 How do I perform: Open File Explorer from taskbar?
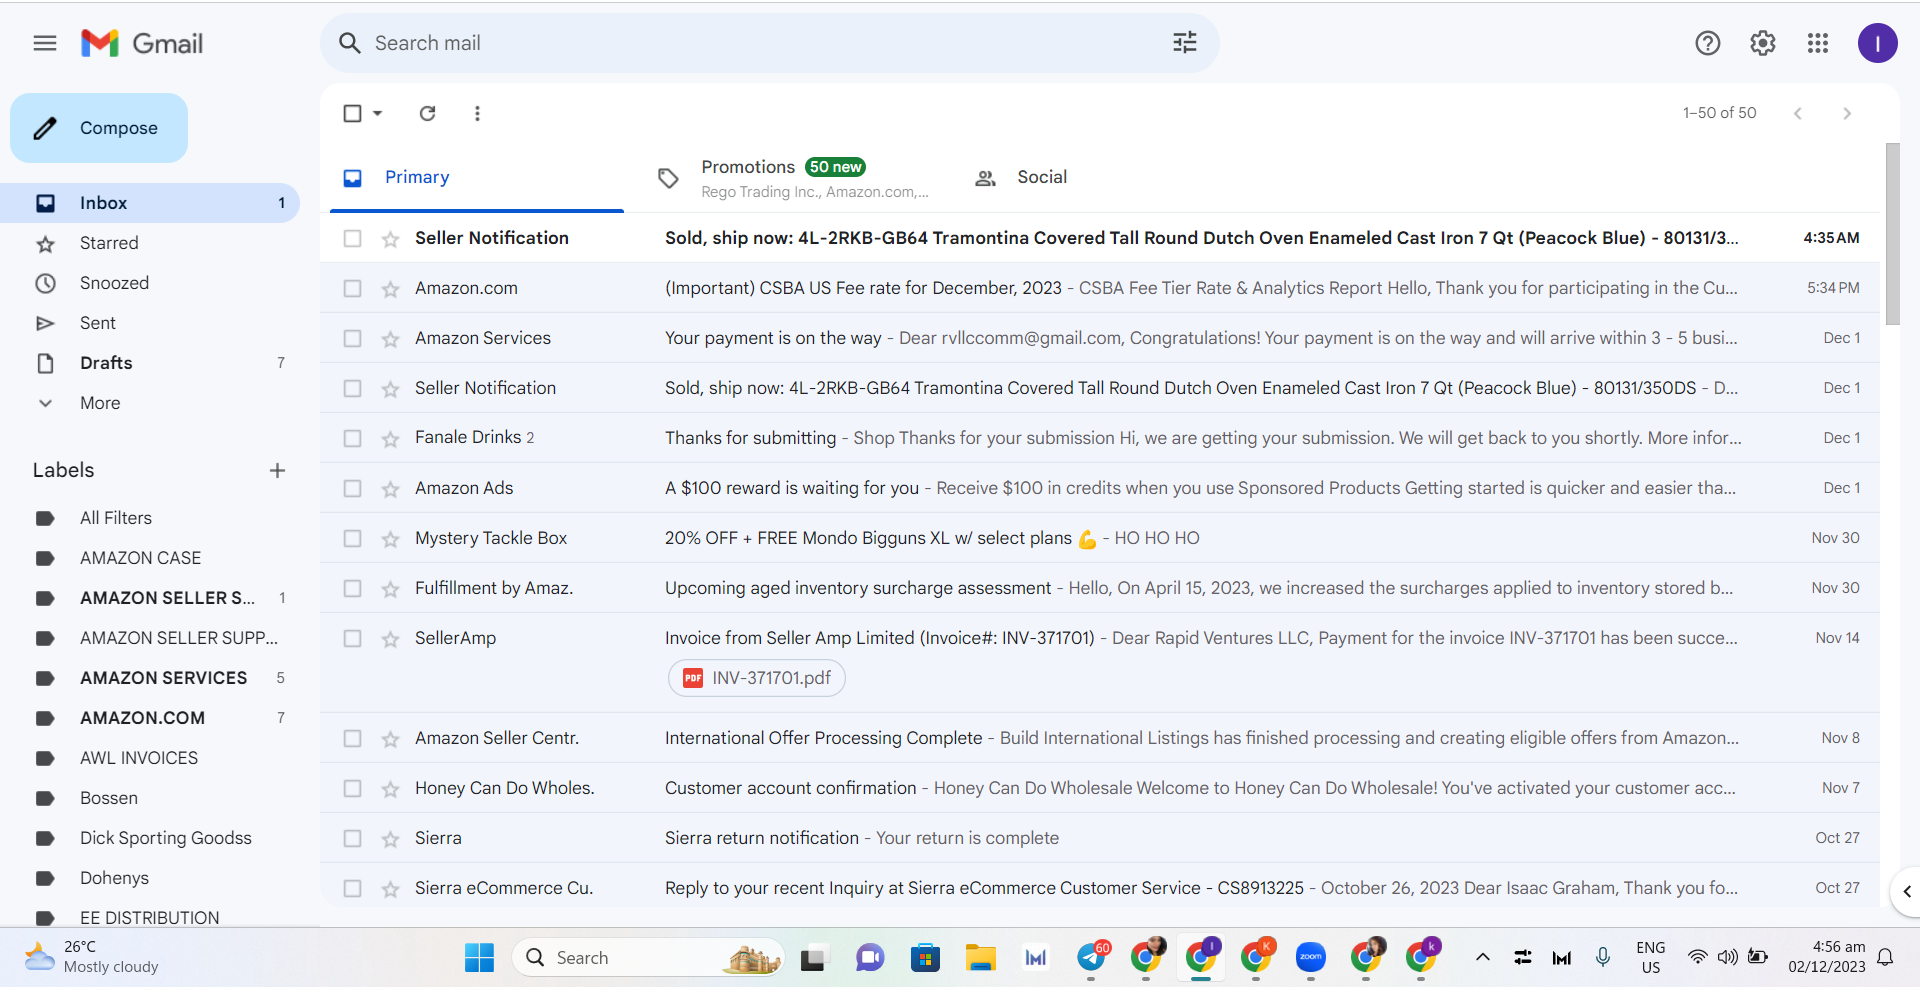pyautogui.click(x=980, y=957)
